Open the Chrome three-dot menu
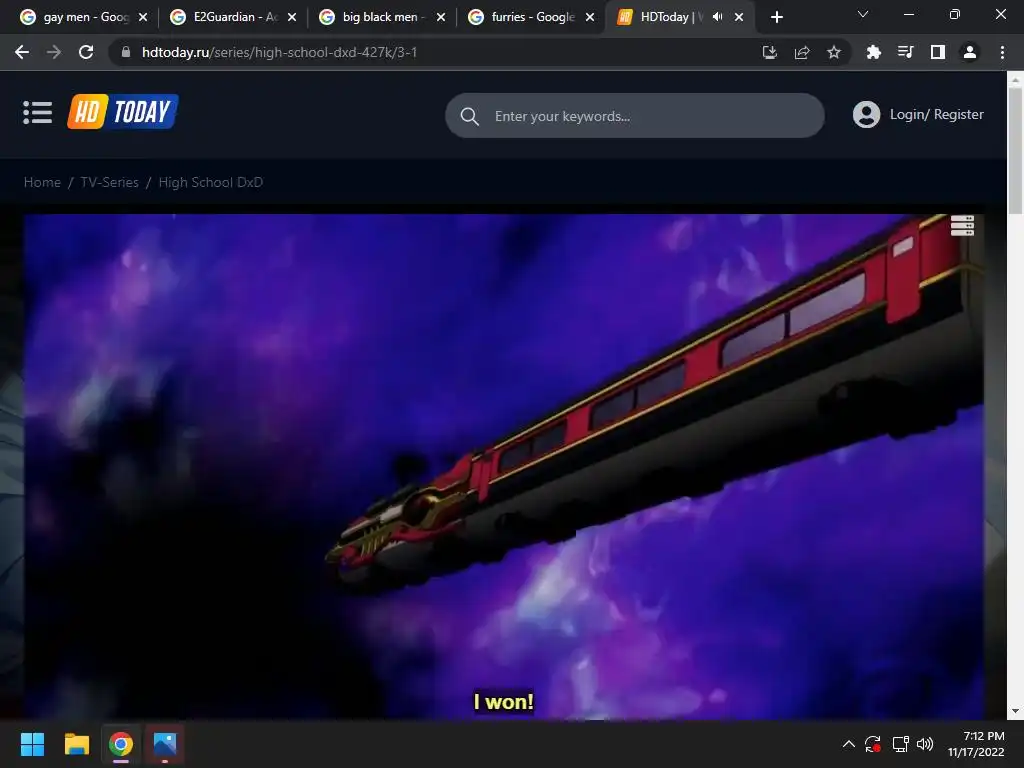This screenshot has width=1024, height=768. 1002,52
